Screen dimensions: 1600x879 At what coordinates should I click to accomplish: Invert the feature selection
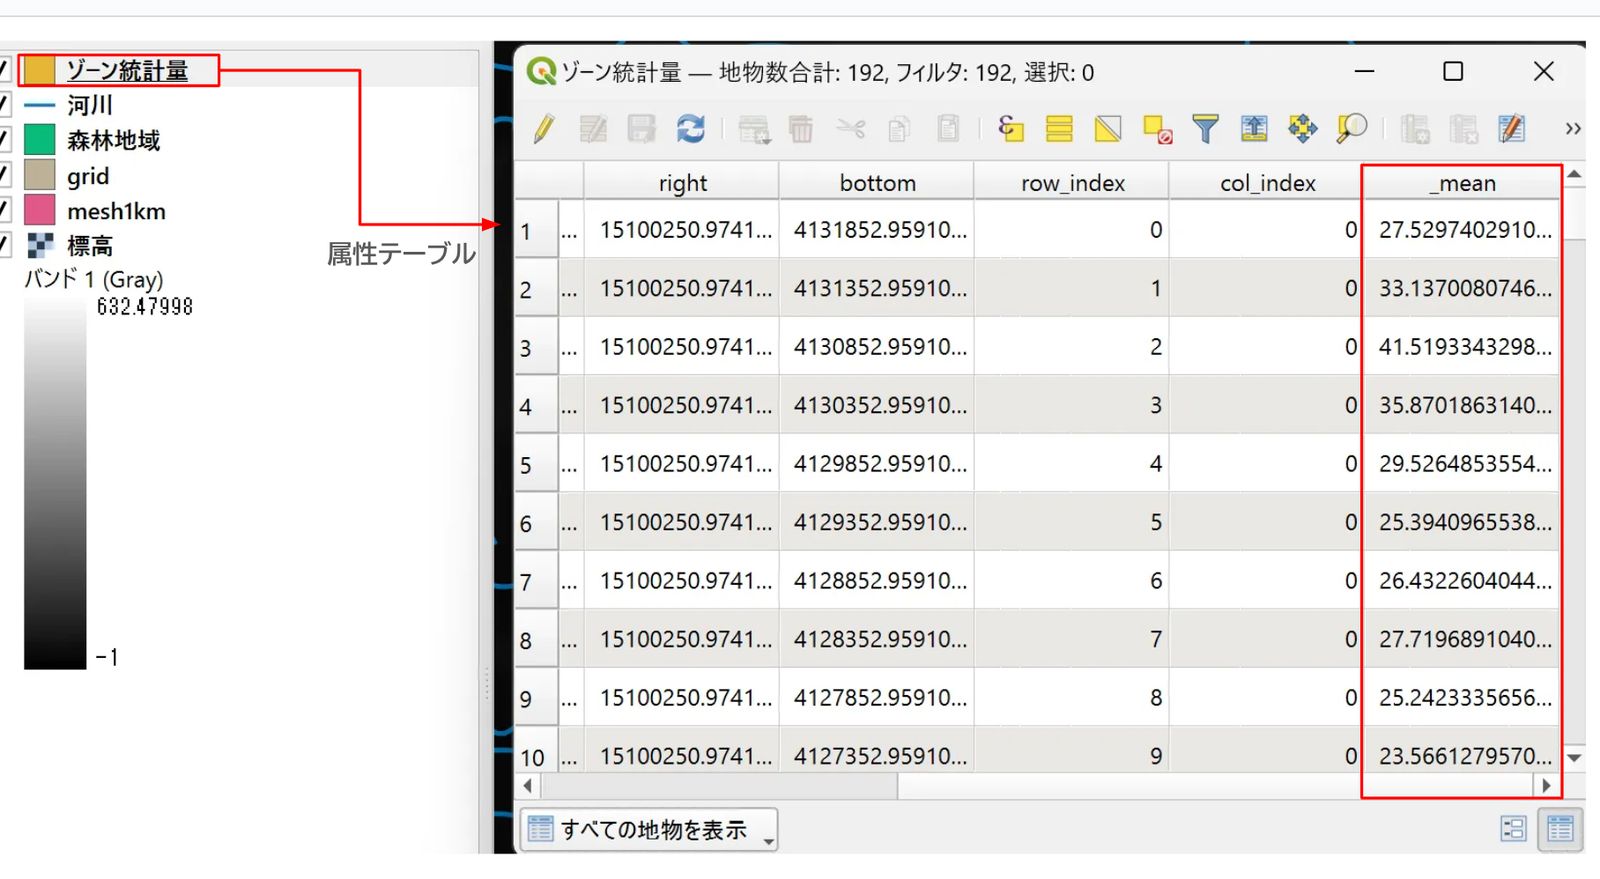click(1108, 129)
